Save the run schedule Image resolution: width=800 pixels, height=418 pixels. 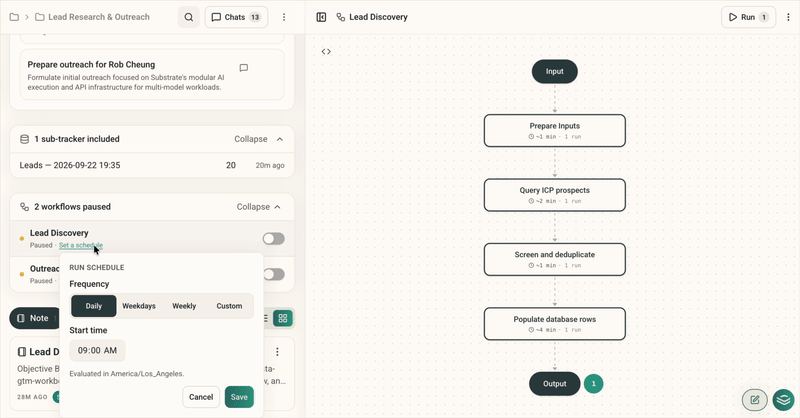tap(239, 397)
